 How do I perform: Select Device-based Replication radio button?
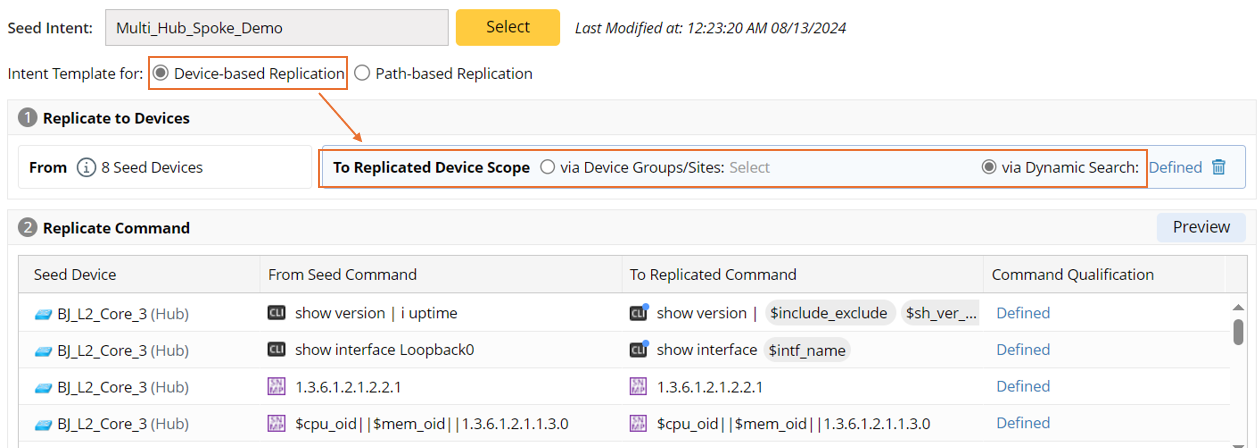tap(161, 73)
